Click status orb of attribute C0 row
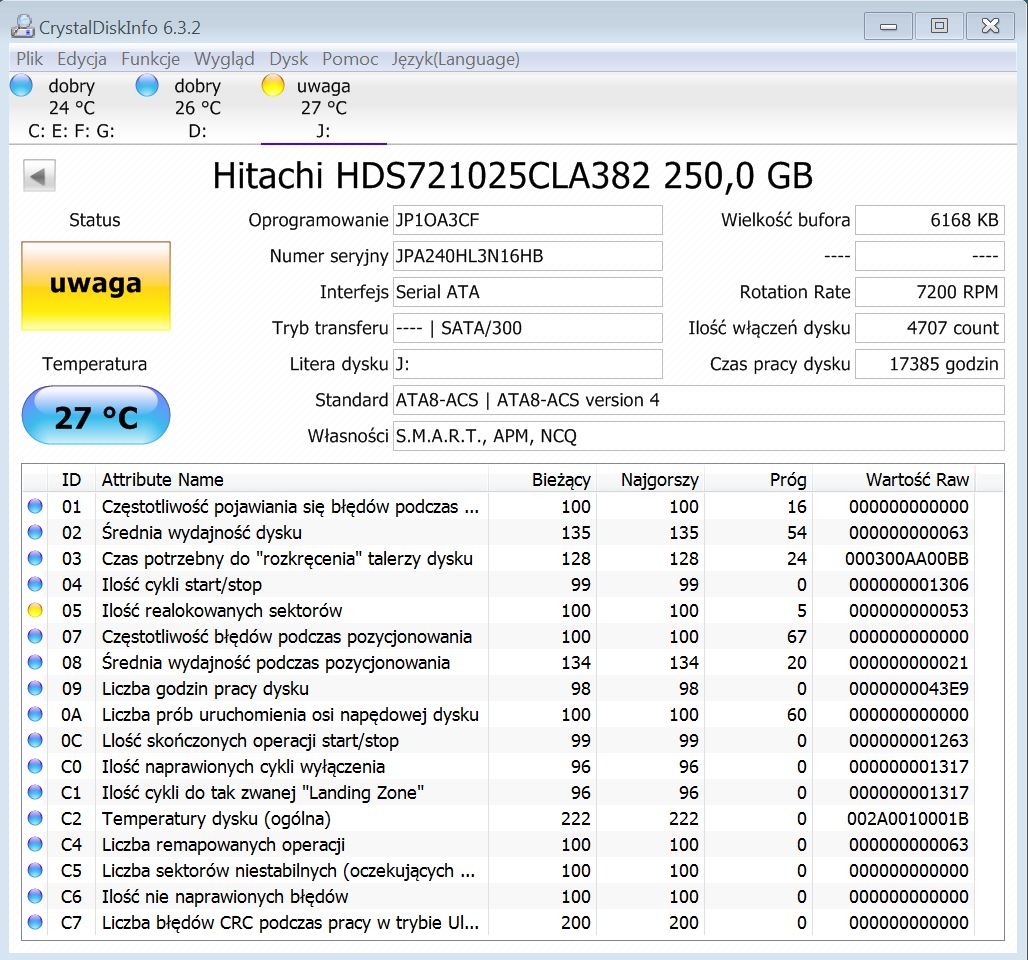 pos(35,767)
